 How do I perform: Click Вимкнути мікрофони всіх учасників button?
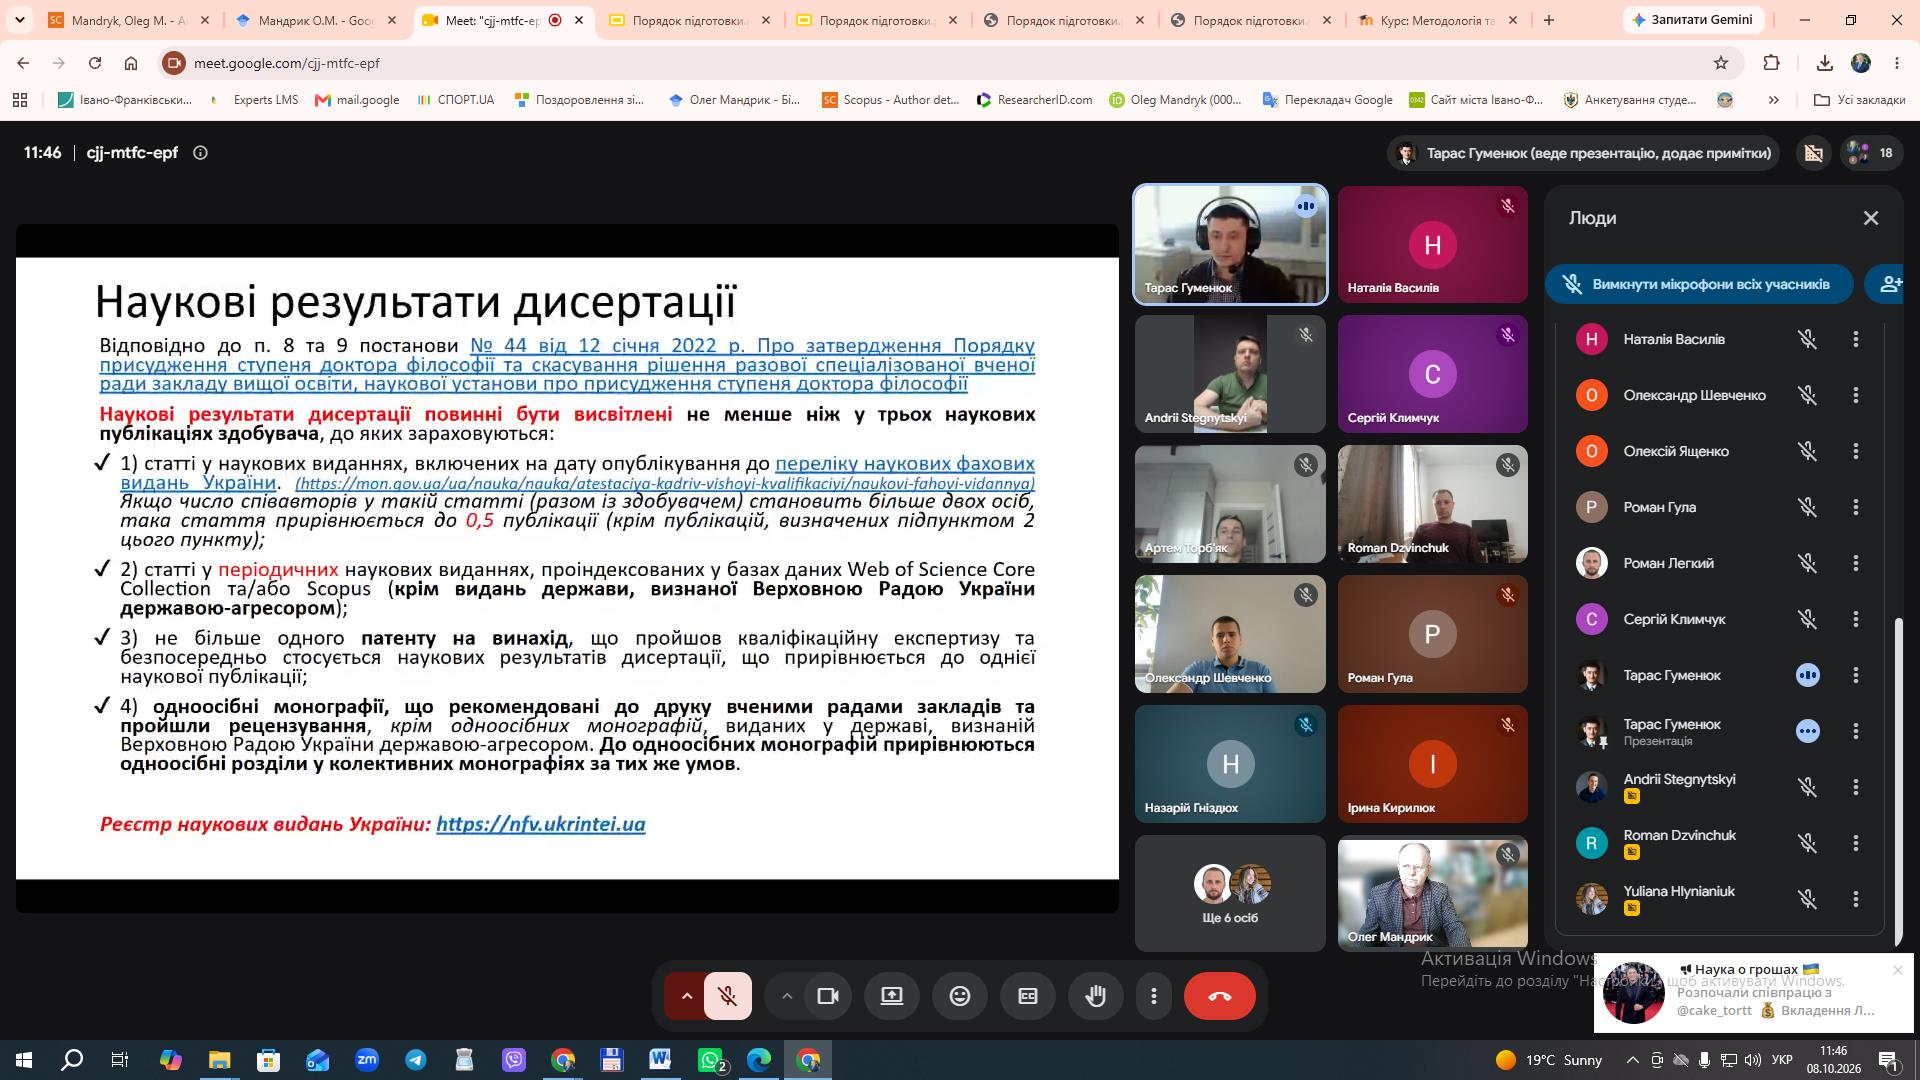click(1699, 284)
